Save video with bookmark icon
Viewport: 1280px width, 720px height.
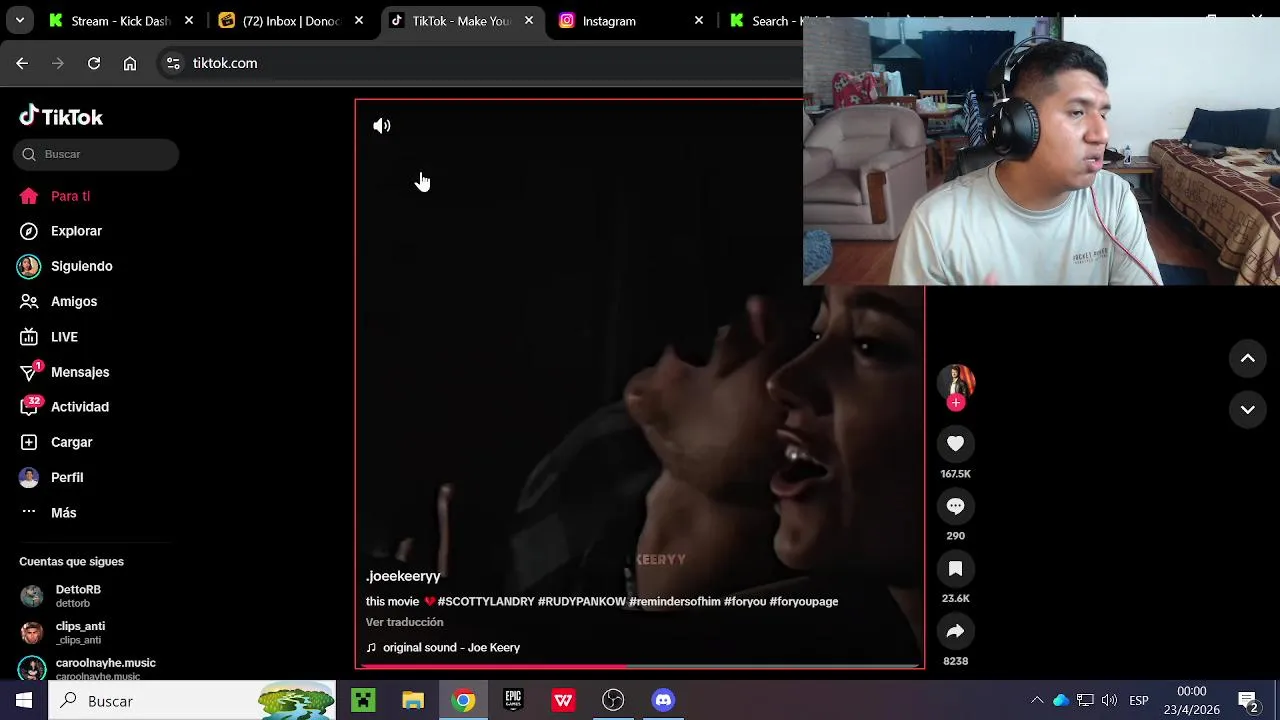click(x=955, y=569)
